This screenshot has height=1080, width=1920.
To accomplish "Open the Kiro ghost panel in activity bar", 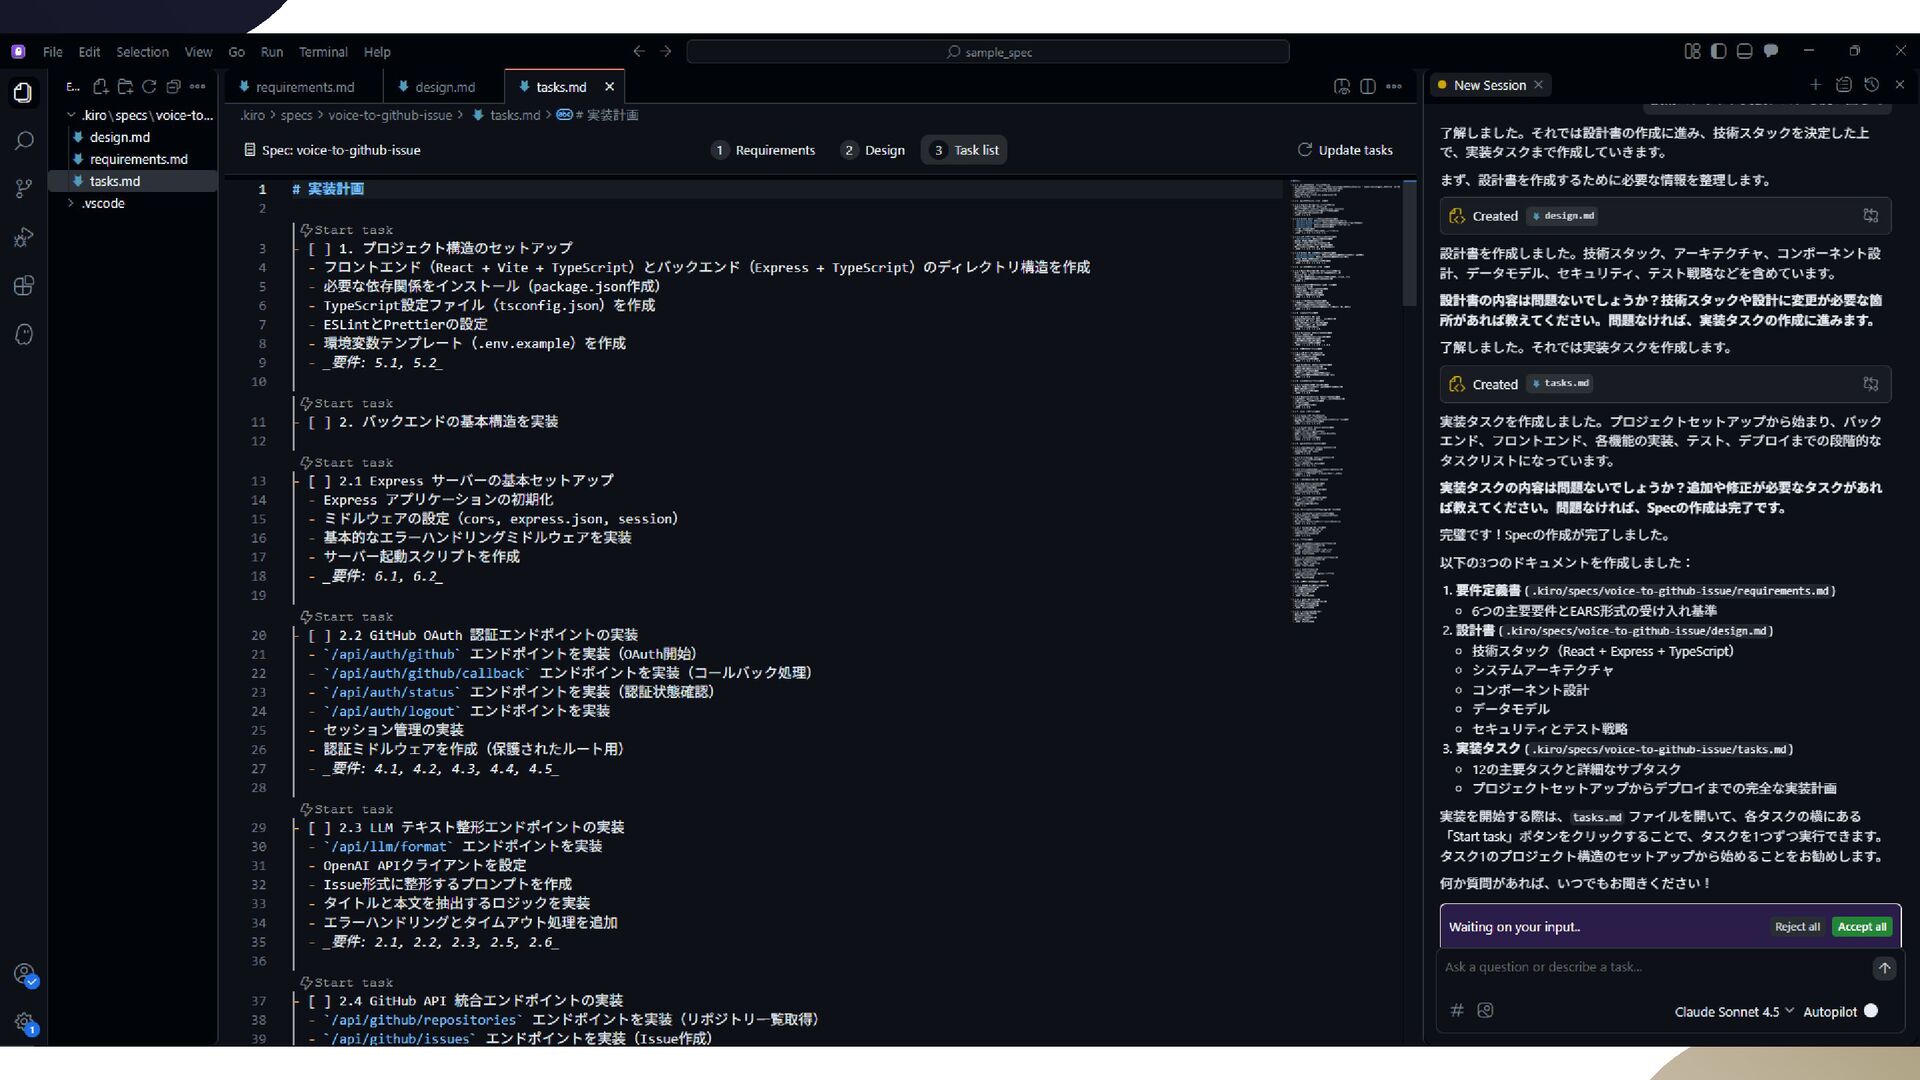I will pyautogui.click(x=24, y=334).
